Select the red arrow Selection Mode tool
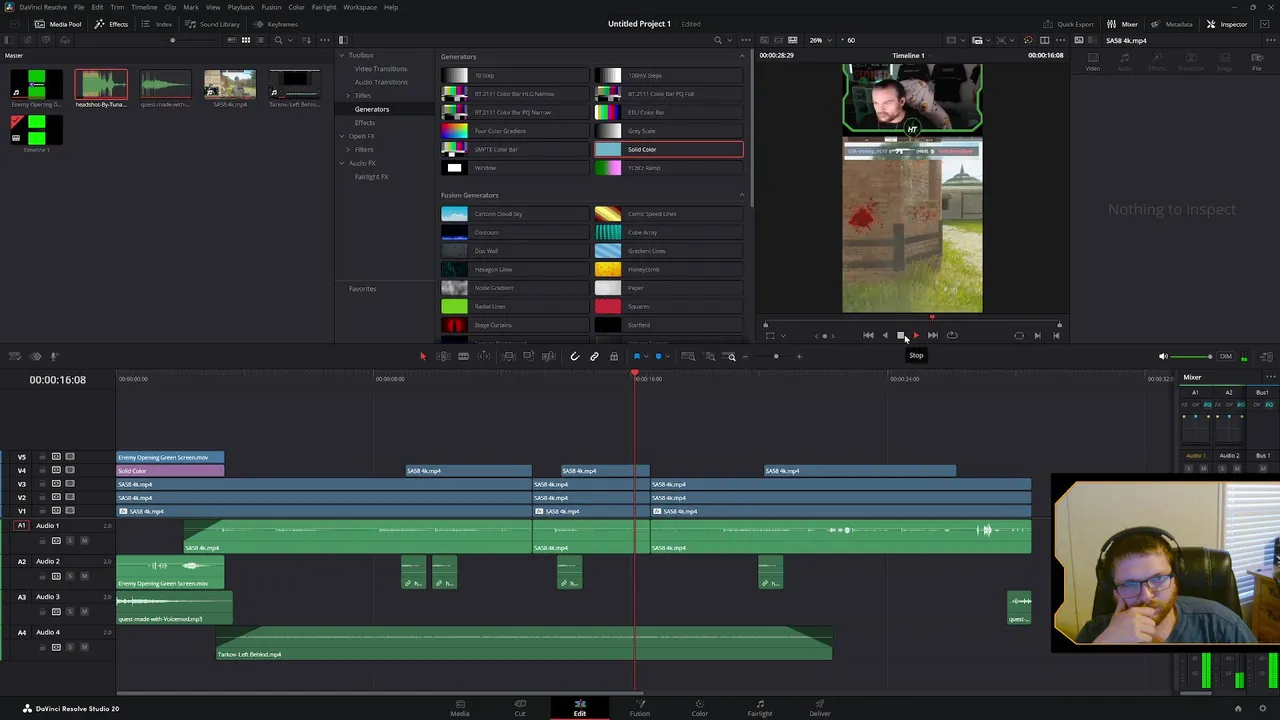Screen dimensions: 1280x720 [x=422, y=356]
